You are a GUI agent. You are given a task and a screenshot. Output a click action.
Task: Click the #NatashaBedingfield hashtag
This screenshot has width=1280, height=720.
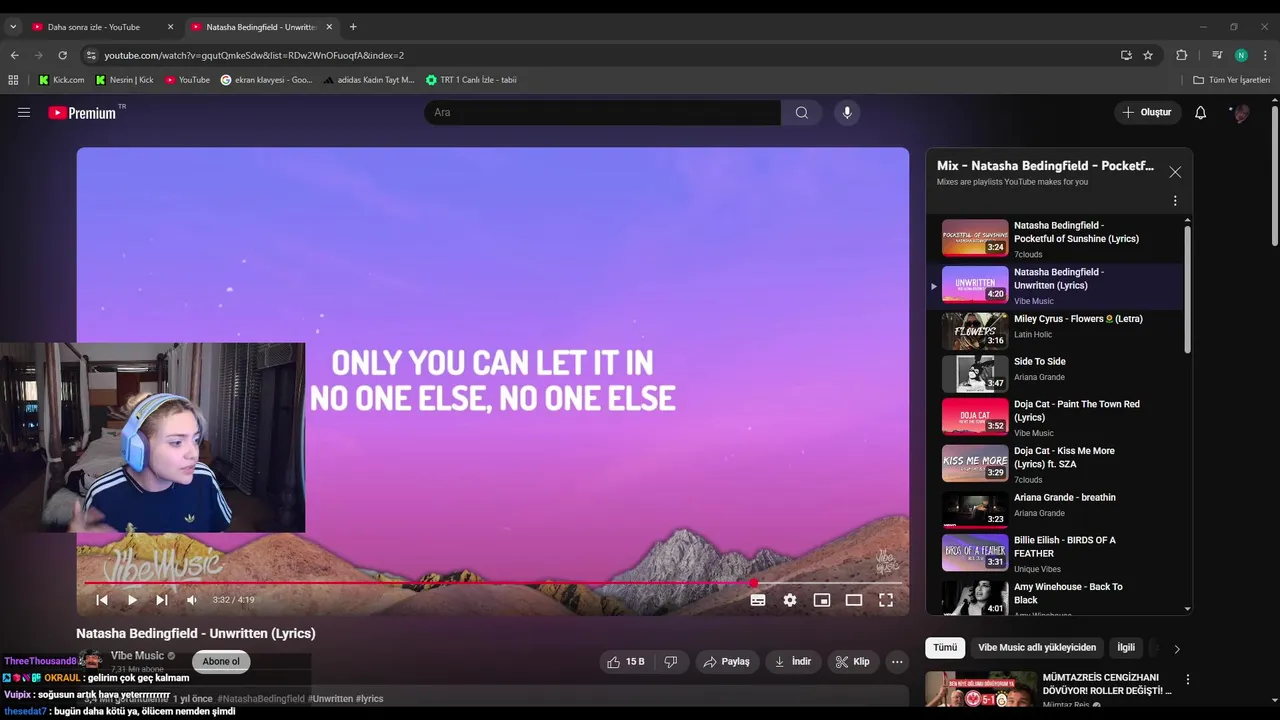261,699
